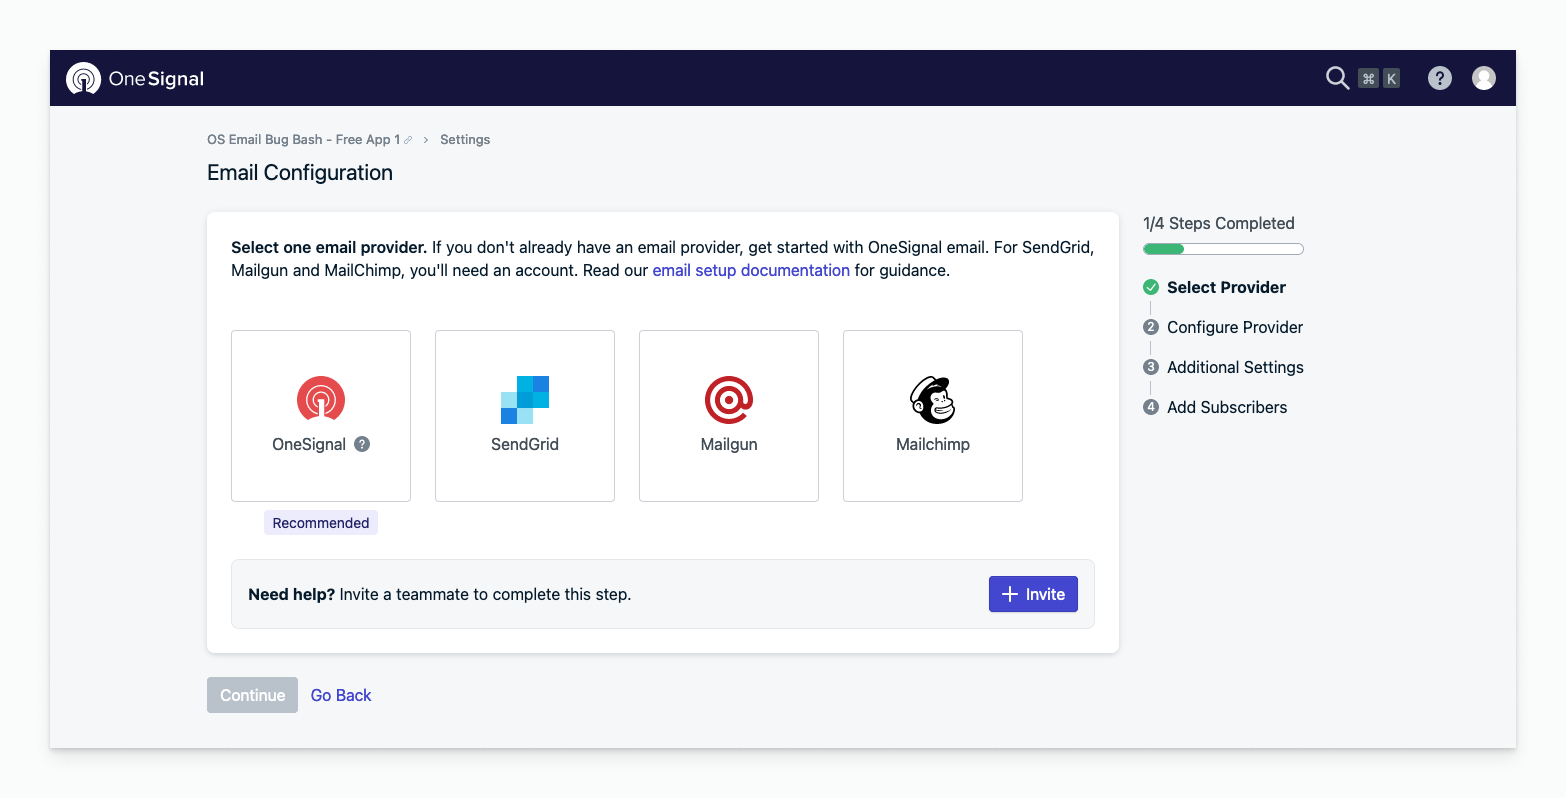Click step 3 number circle

[1151, 367]
